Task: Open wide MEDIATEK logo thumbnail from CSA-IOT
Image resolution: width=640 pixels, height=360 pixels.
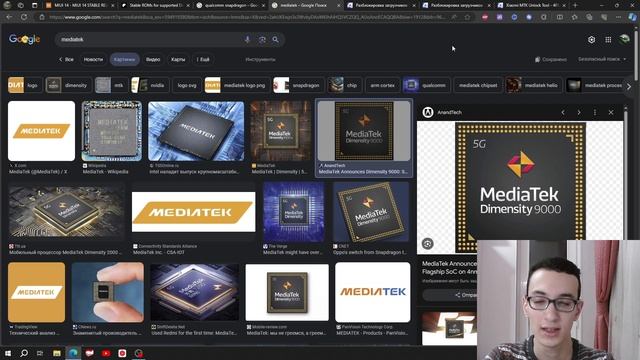Action: click(193, 212)
